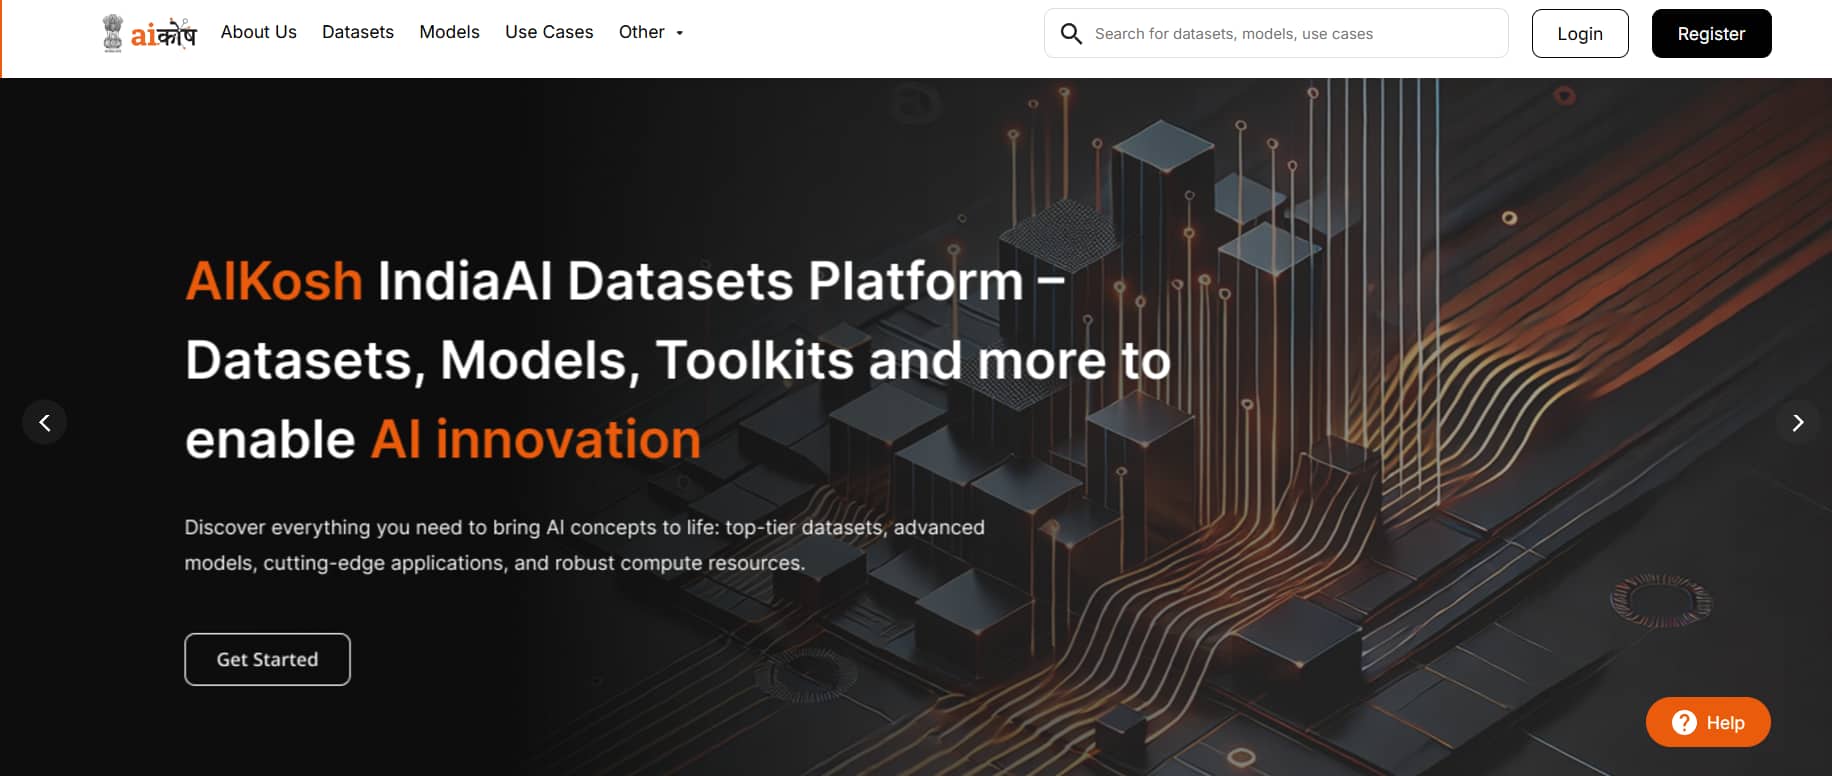Click the Register button
The image size is (1832, 776).
point(1711,33)
